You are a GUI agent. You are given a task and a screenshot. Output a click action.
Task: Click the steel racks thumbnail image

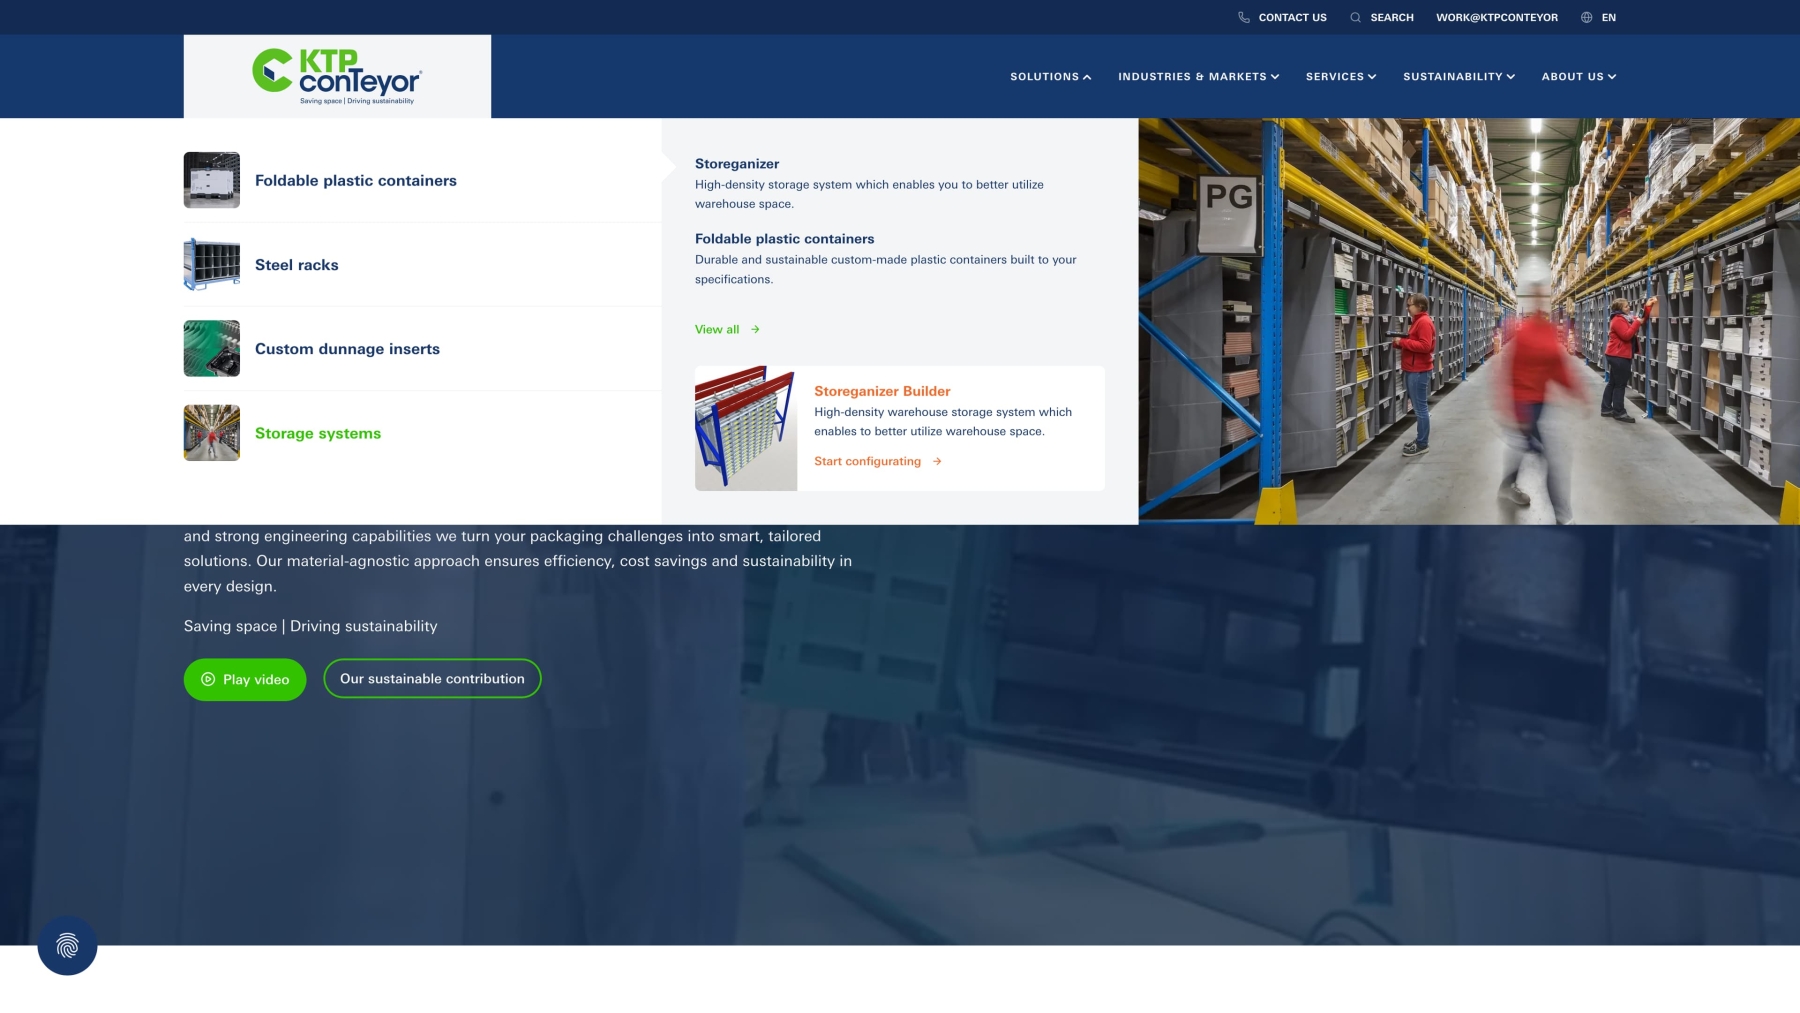coord(211,264)
